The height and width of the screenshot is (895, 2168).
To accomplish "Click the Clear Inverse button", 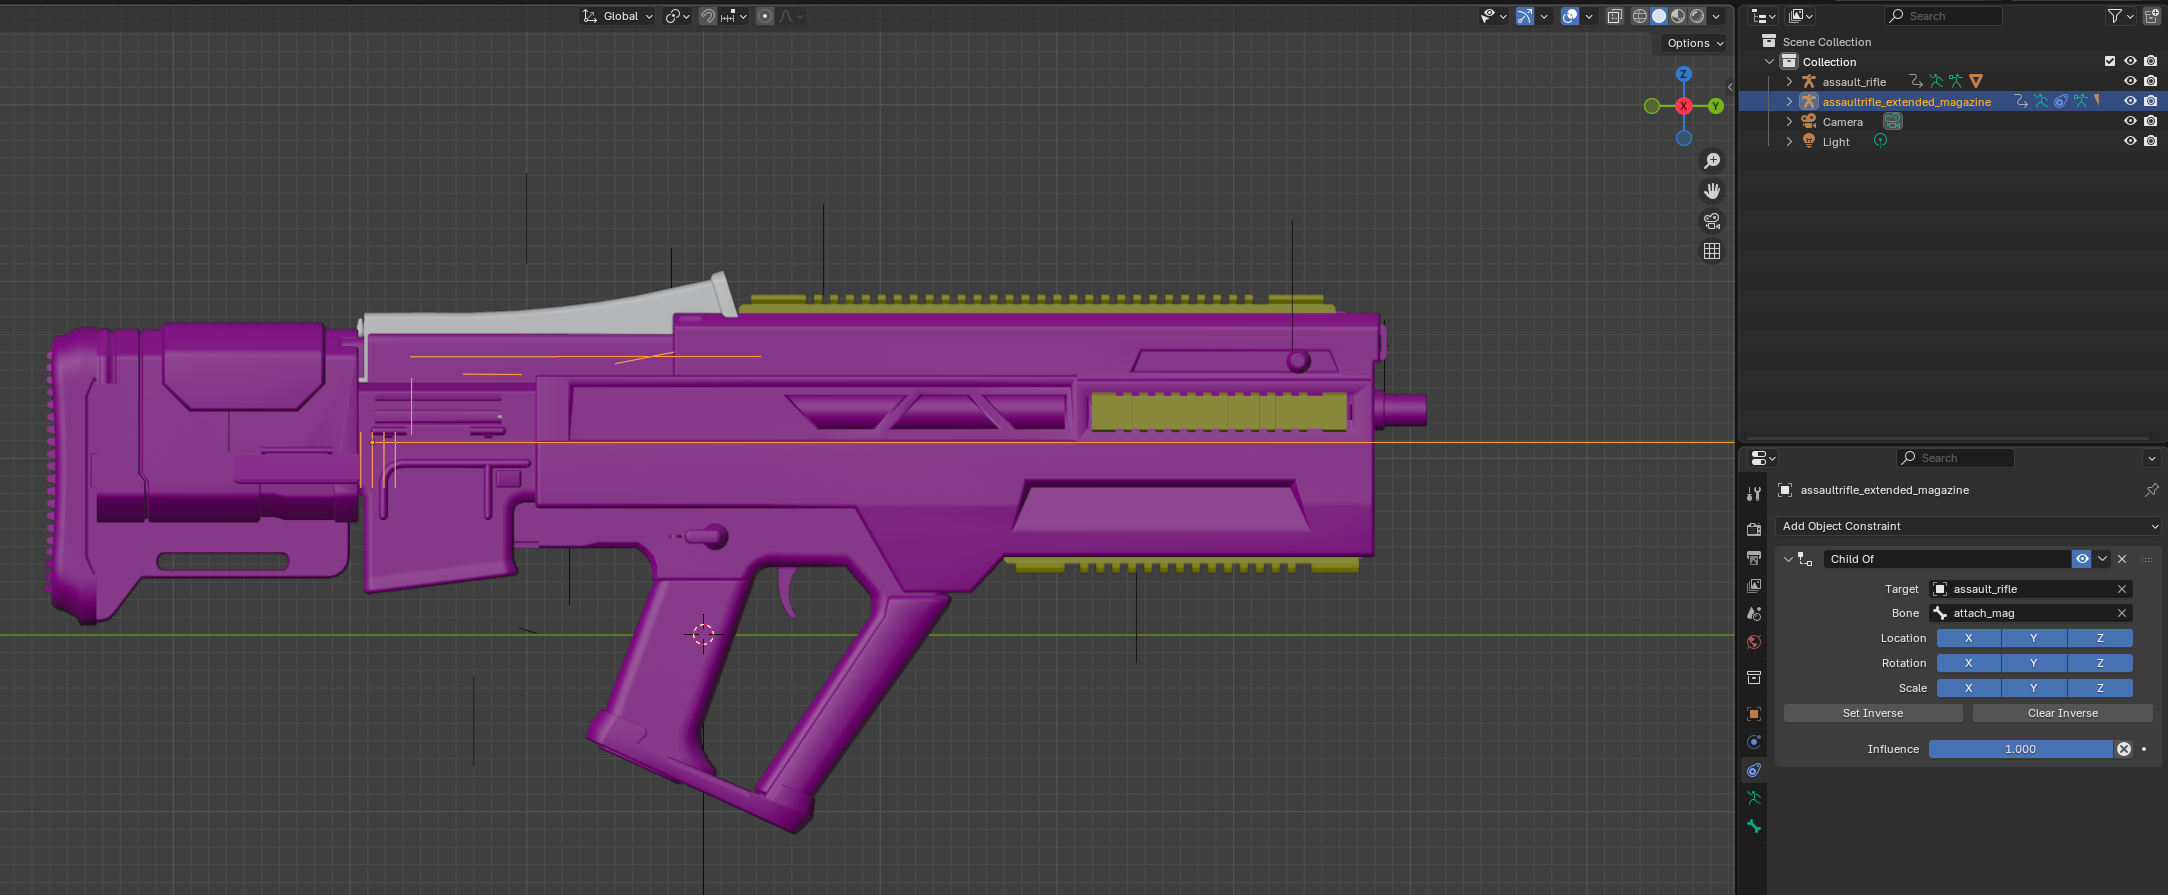I will (x=2062, y=713).
